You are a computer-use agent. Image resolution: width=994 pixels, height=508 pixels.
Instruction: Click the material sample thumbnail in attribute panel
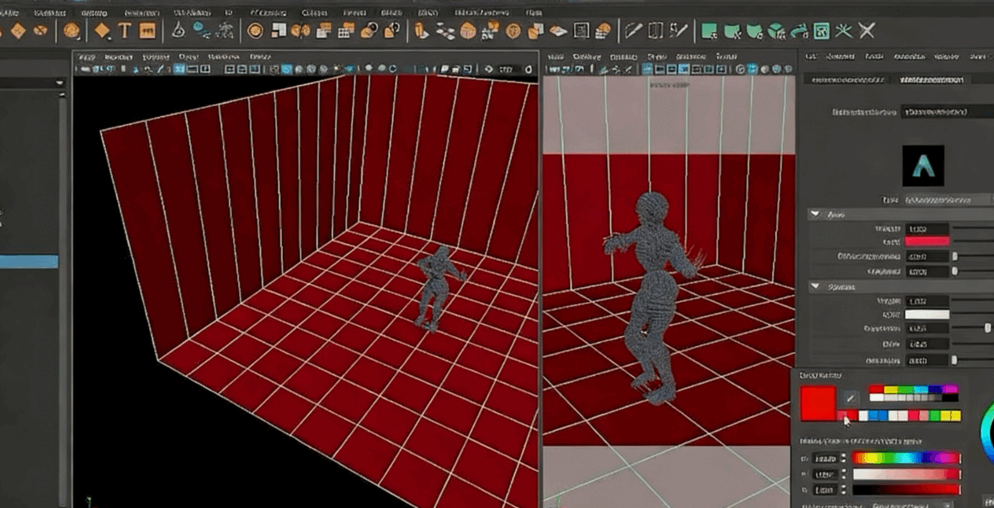tap(922, 166)
